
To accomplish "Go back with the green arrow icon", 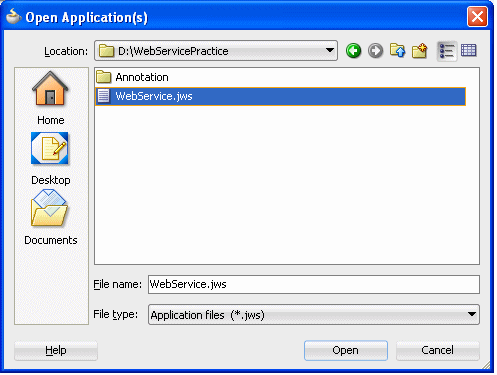I will point(353,51).
